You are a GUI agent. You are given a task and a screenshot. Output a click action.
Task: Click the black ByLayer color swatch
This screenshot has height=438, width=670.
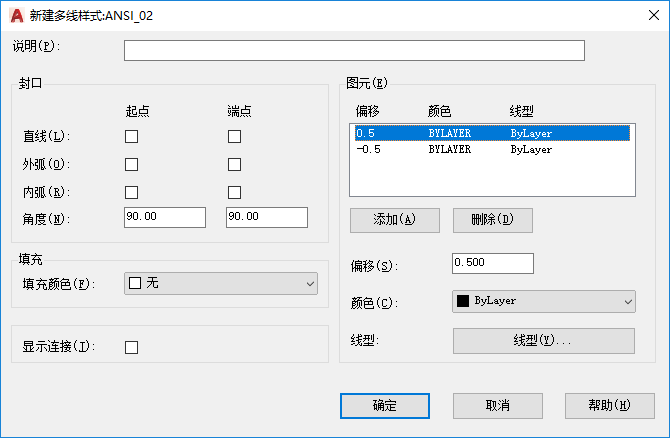pos(463,301)
